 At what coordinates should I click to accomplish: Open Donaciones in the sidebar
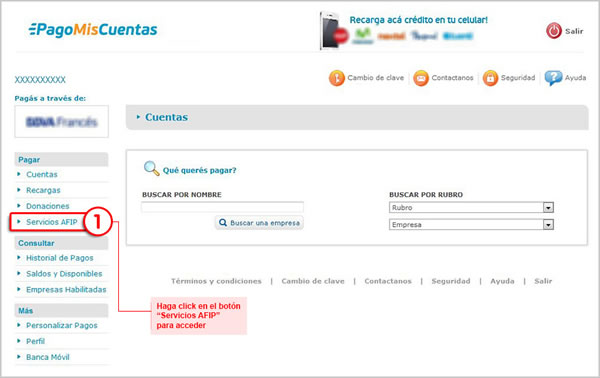pos(47,206)
